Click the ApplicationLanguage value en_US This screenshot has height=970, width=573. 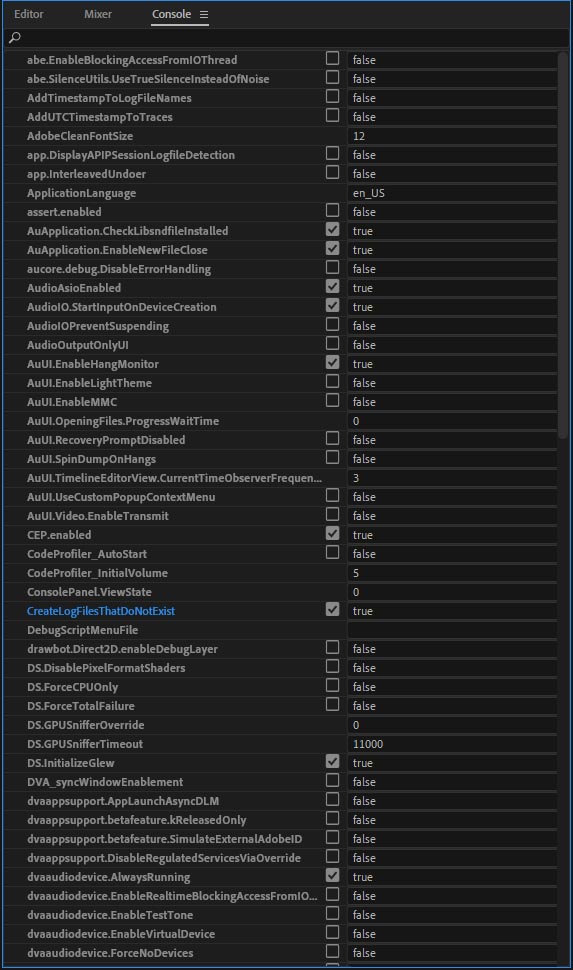(x=452, y=193)
